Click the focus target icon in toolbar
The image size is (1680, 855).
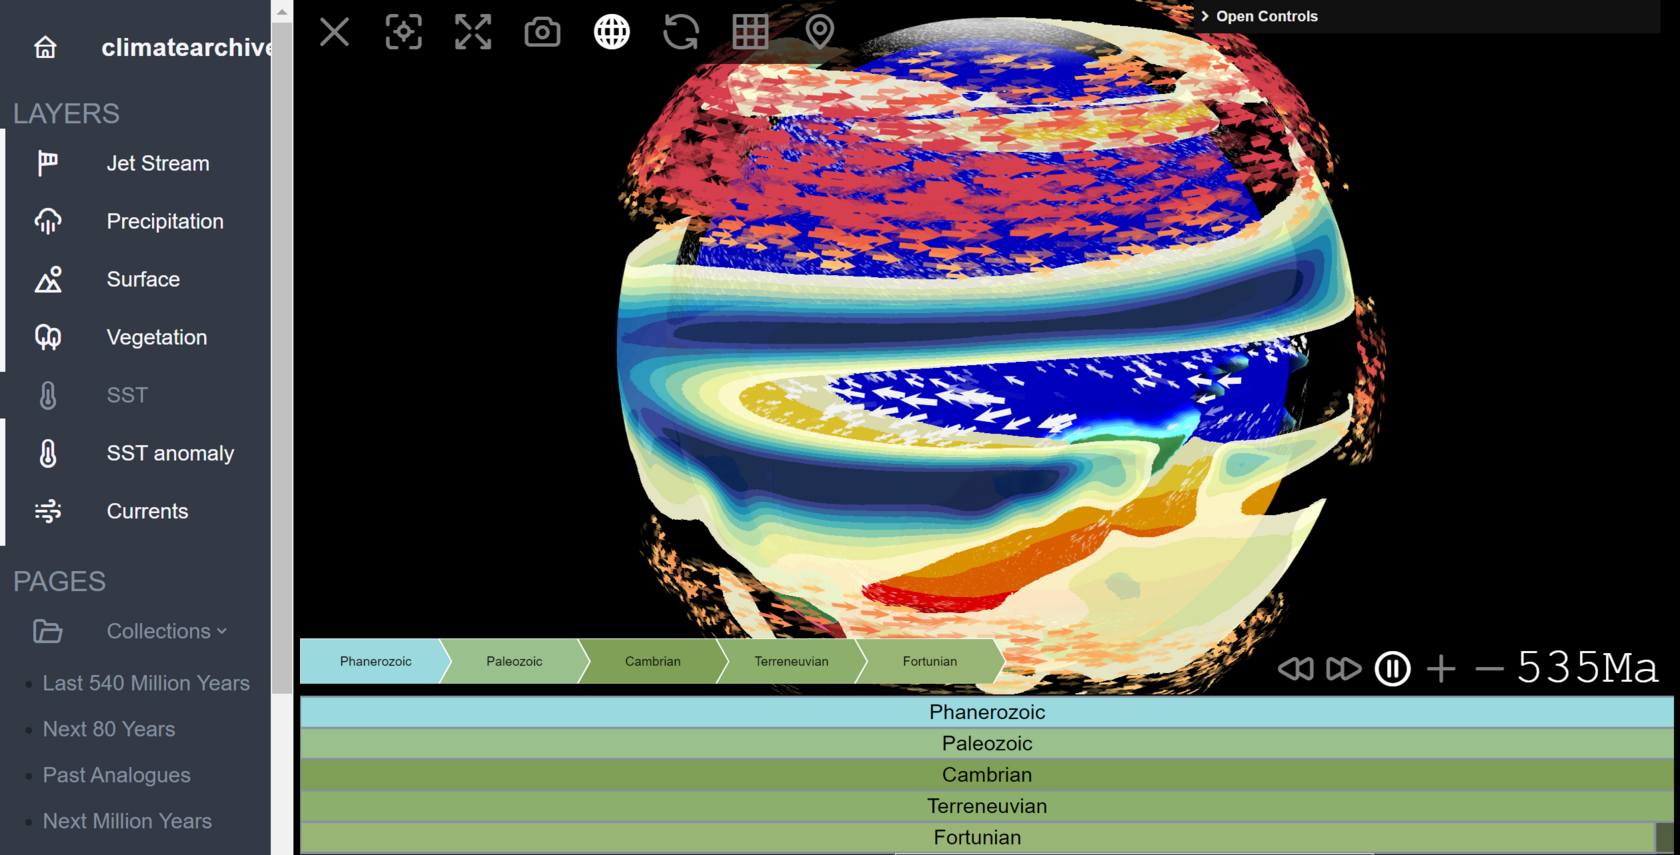pos(404,32)
